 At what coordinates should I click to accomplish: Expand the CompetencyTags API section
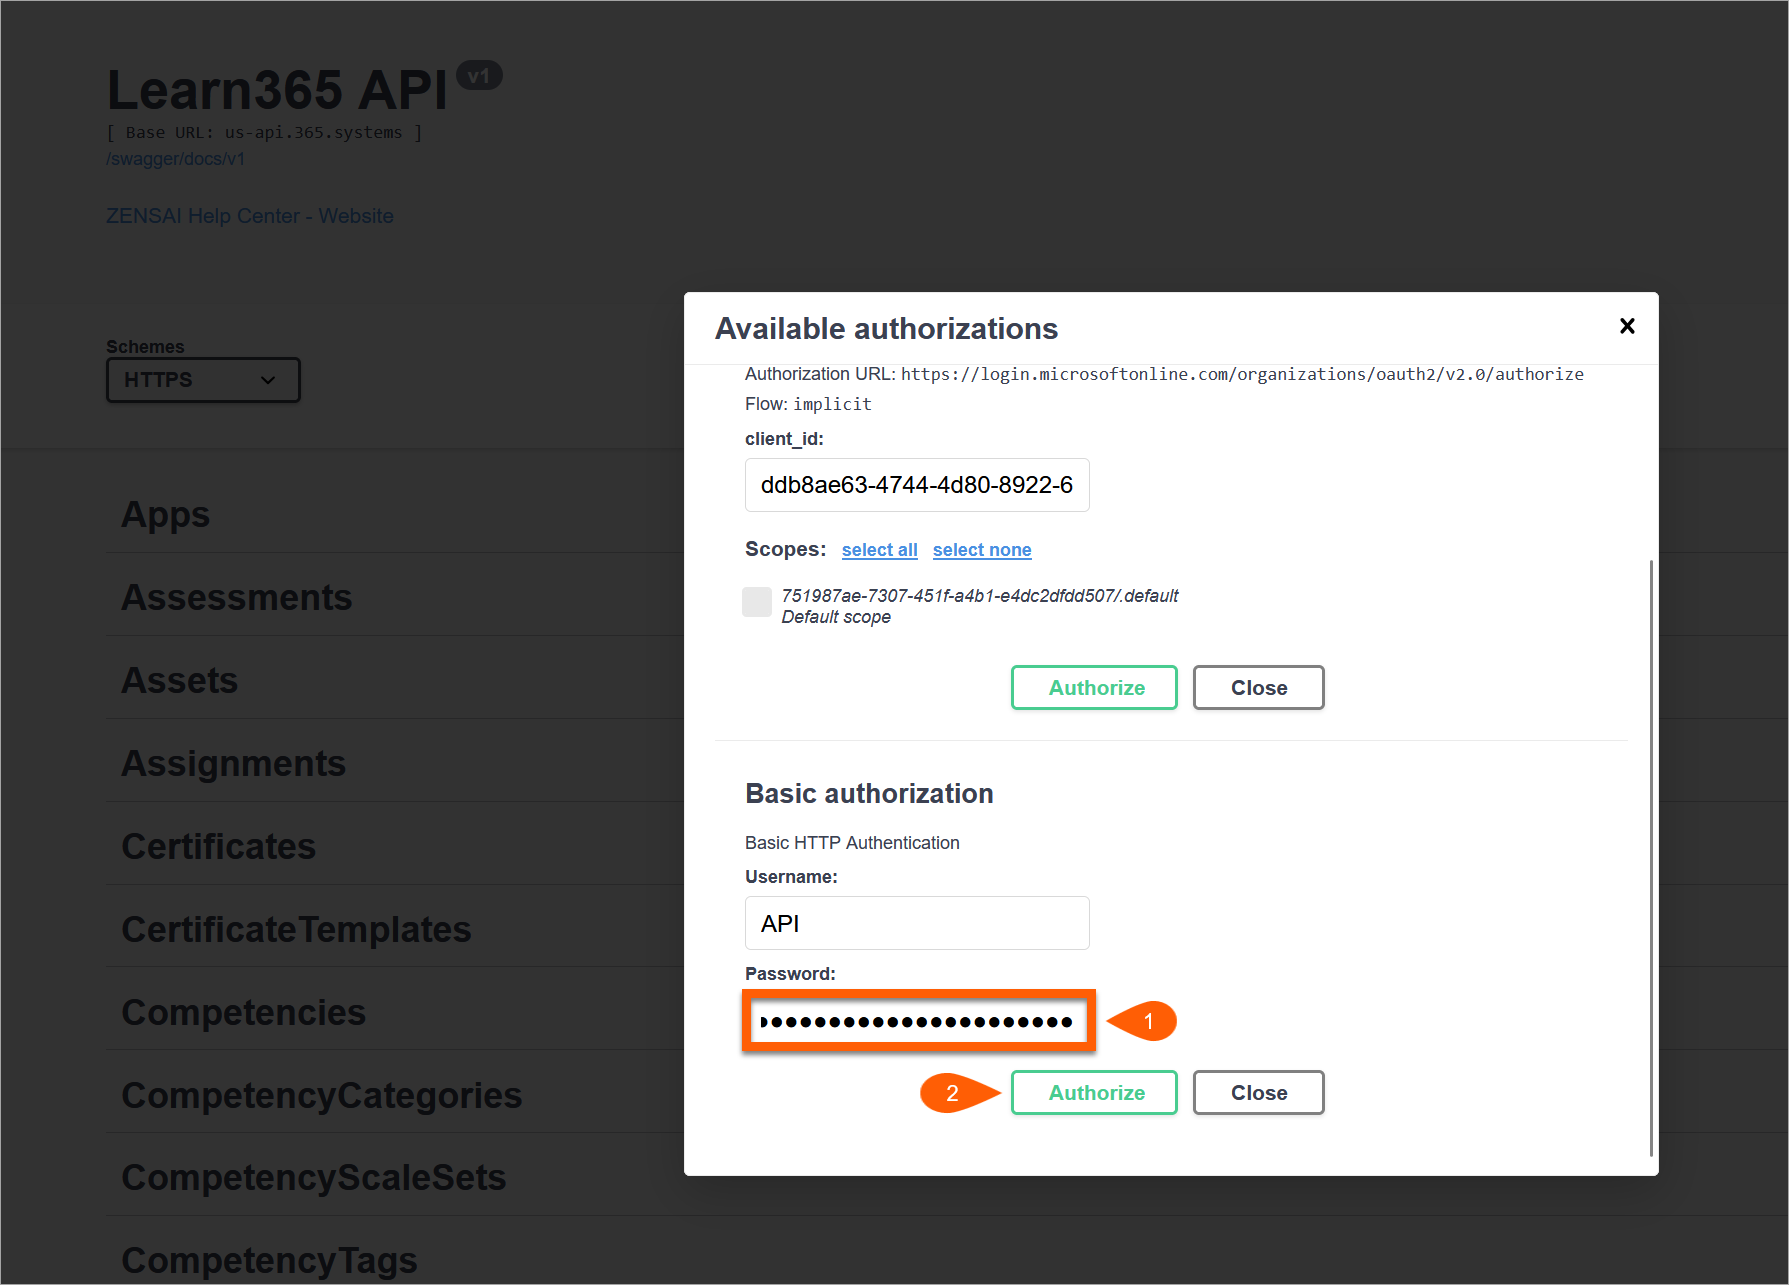tap(268, 1259)
